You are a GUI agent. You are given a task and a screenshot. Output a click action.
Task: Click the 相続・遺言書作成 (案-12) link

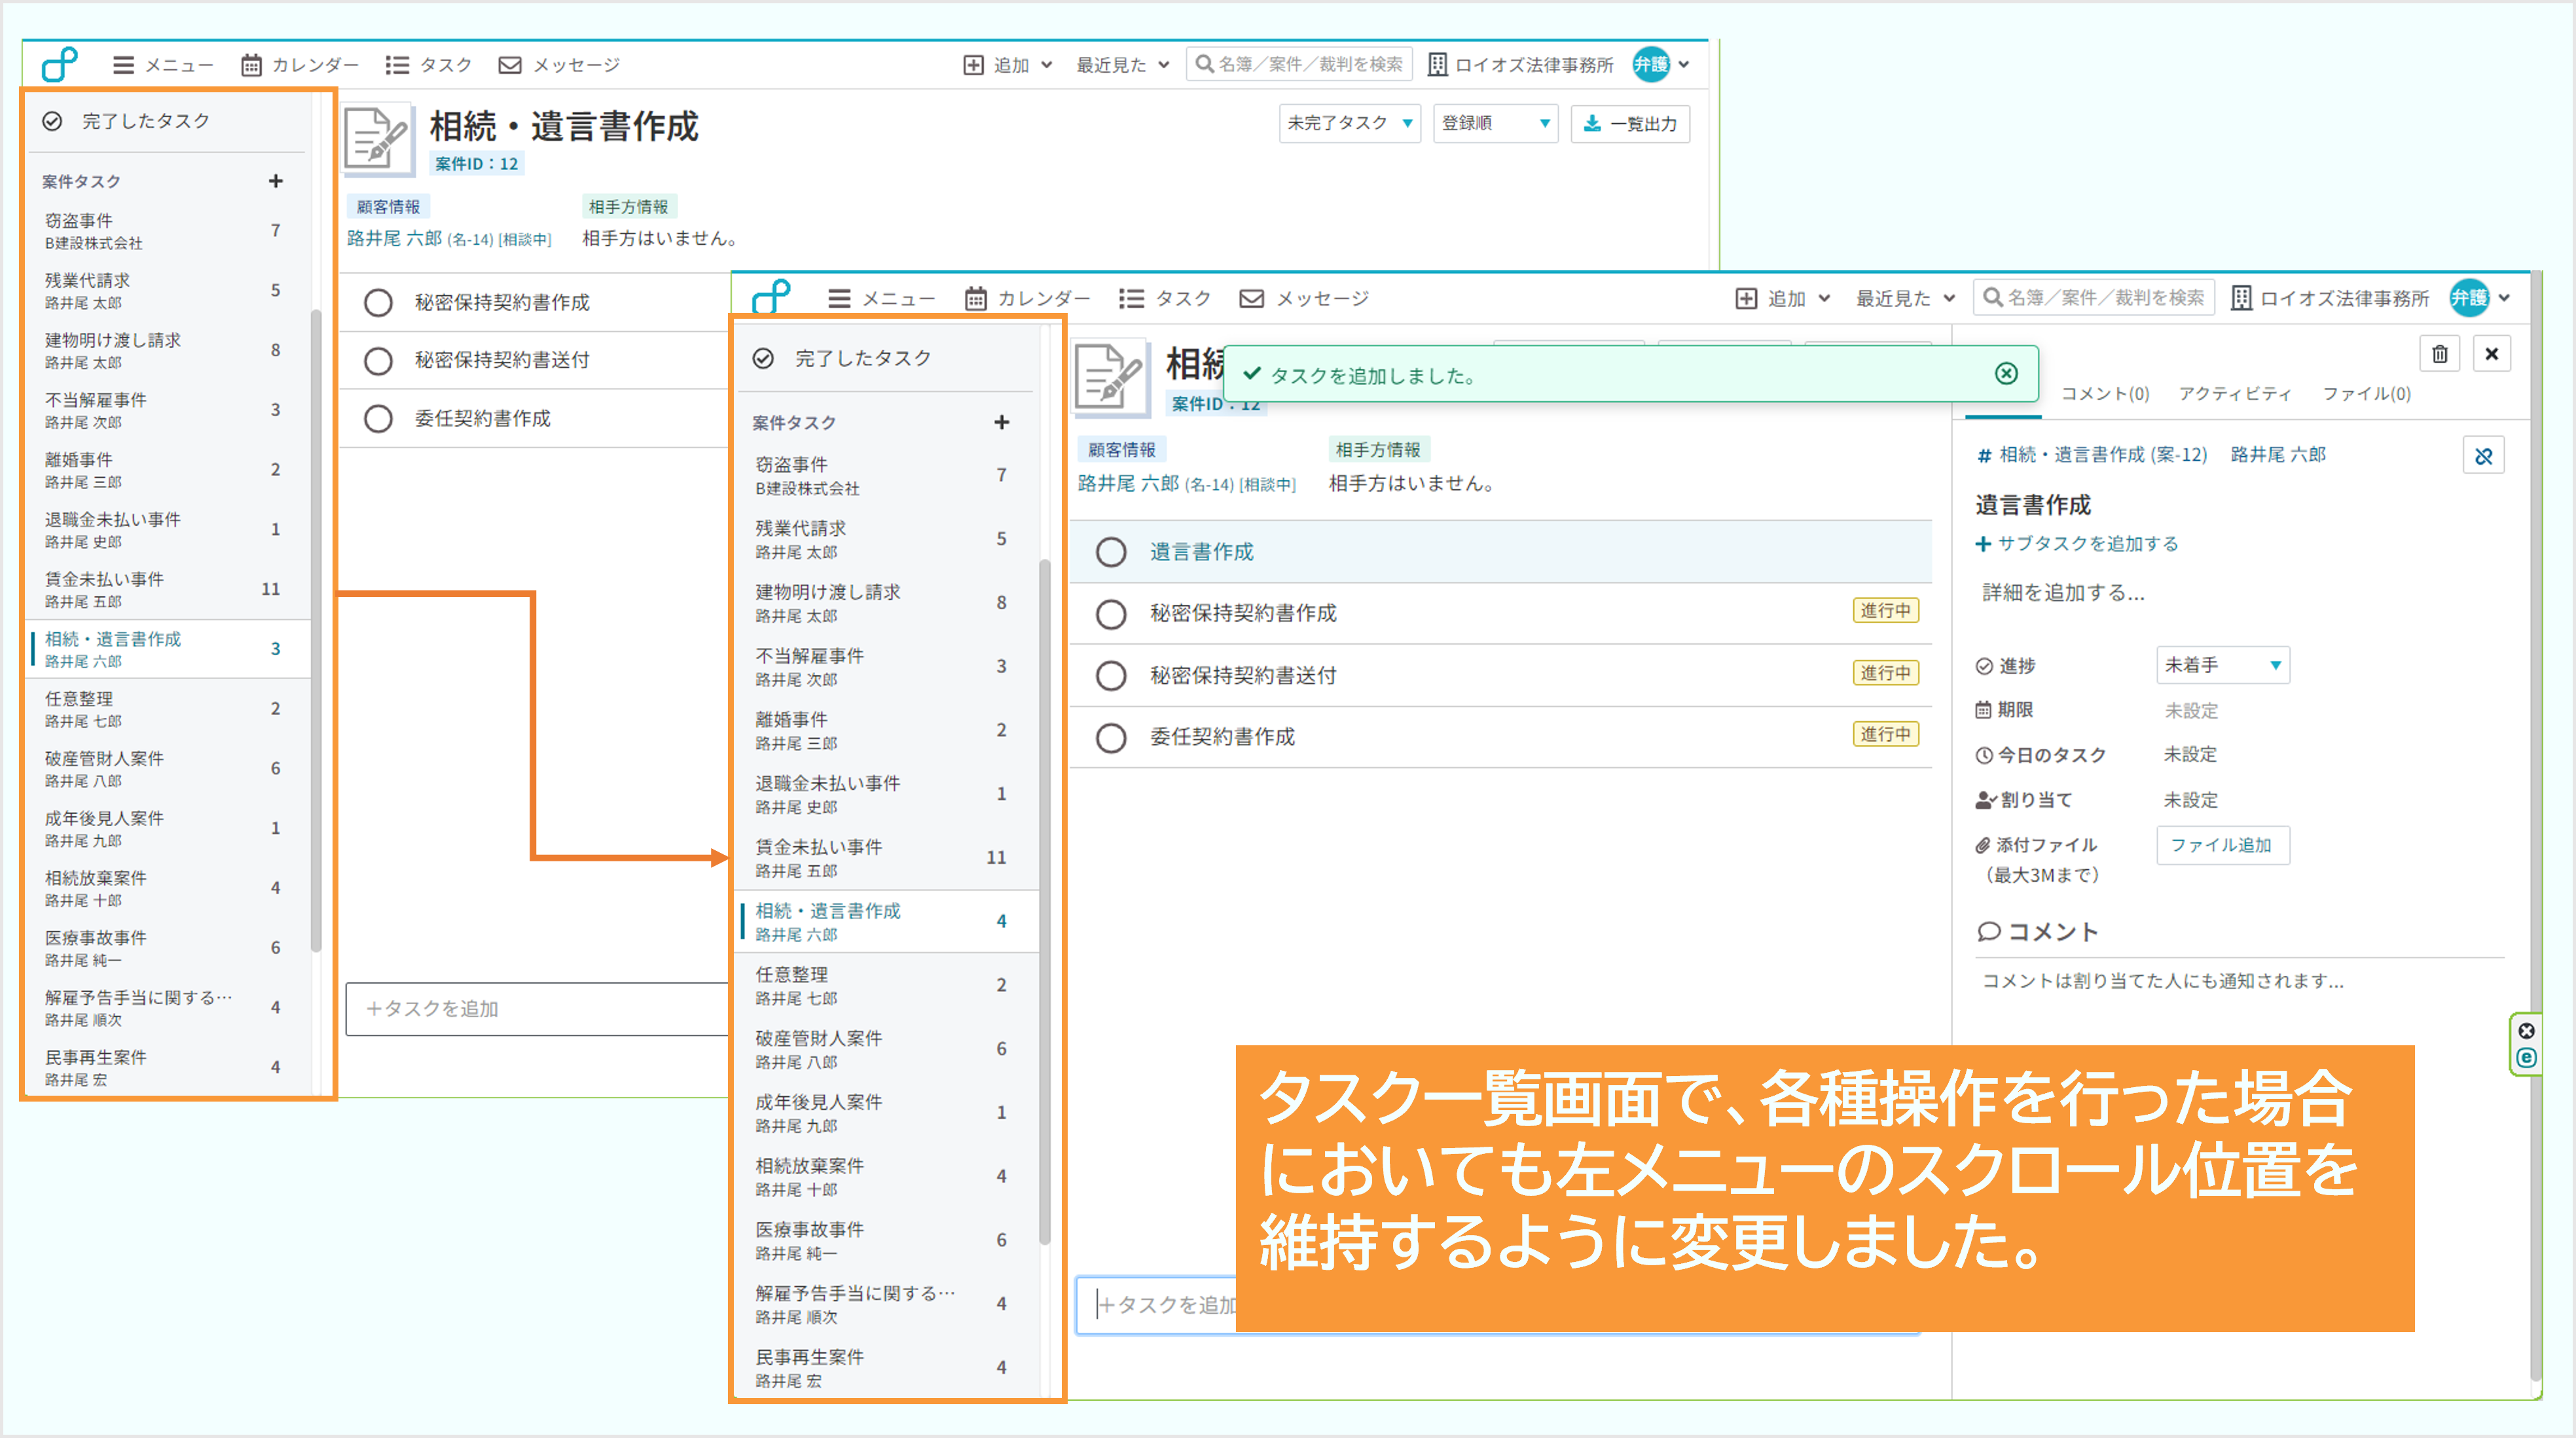(2103, 455)
